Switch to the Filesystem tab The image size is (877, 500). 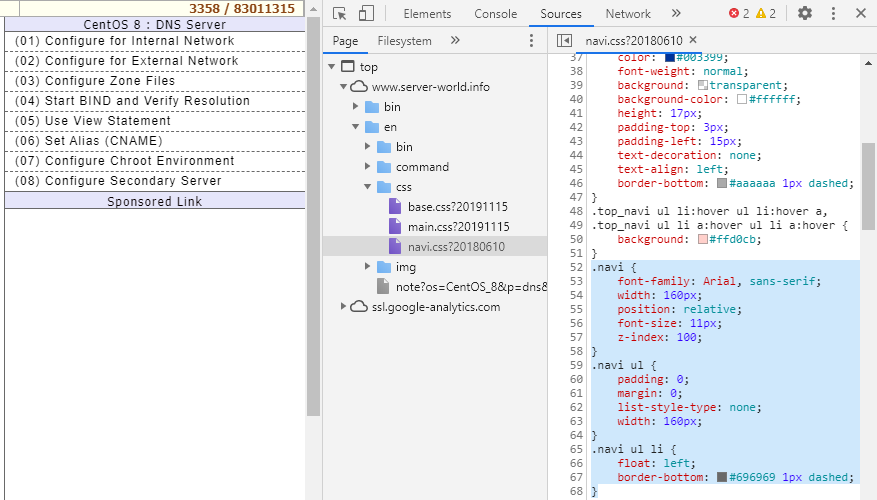pyautogui.click(x=404, y=41)
